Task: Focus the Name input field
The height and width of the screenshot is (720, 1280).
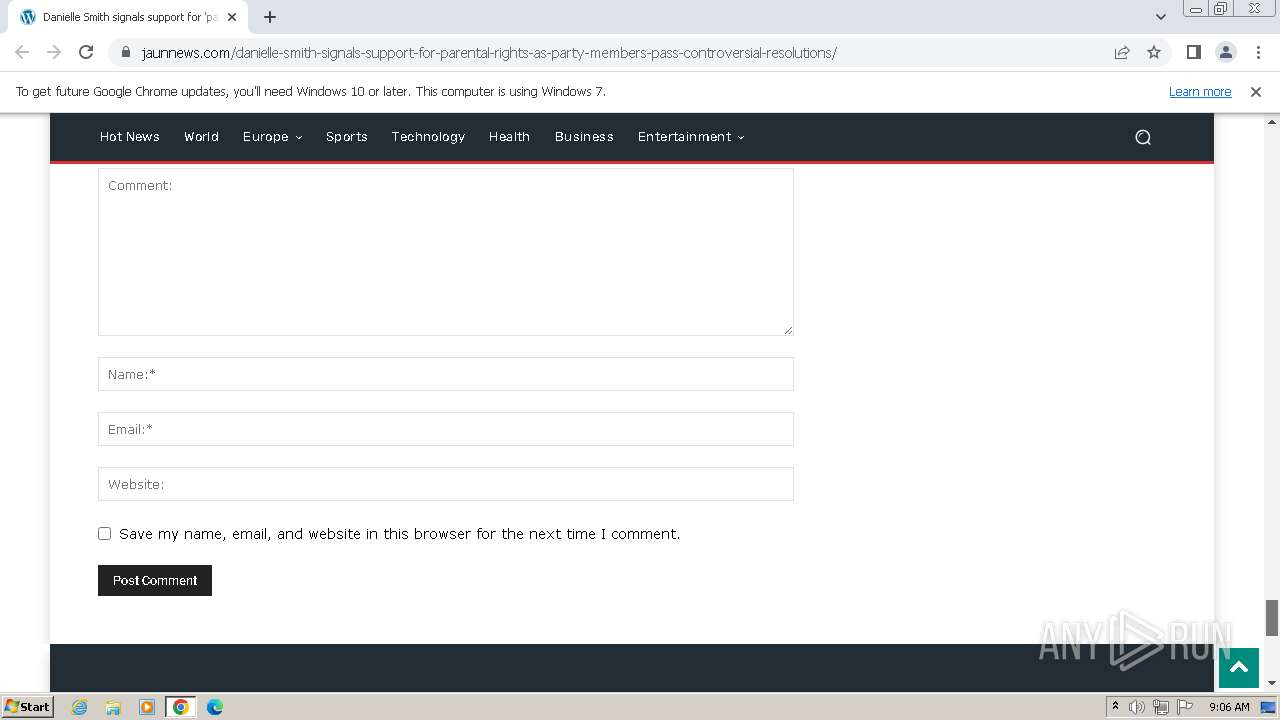Action: [446, 374]
